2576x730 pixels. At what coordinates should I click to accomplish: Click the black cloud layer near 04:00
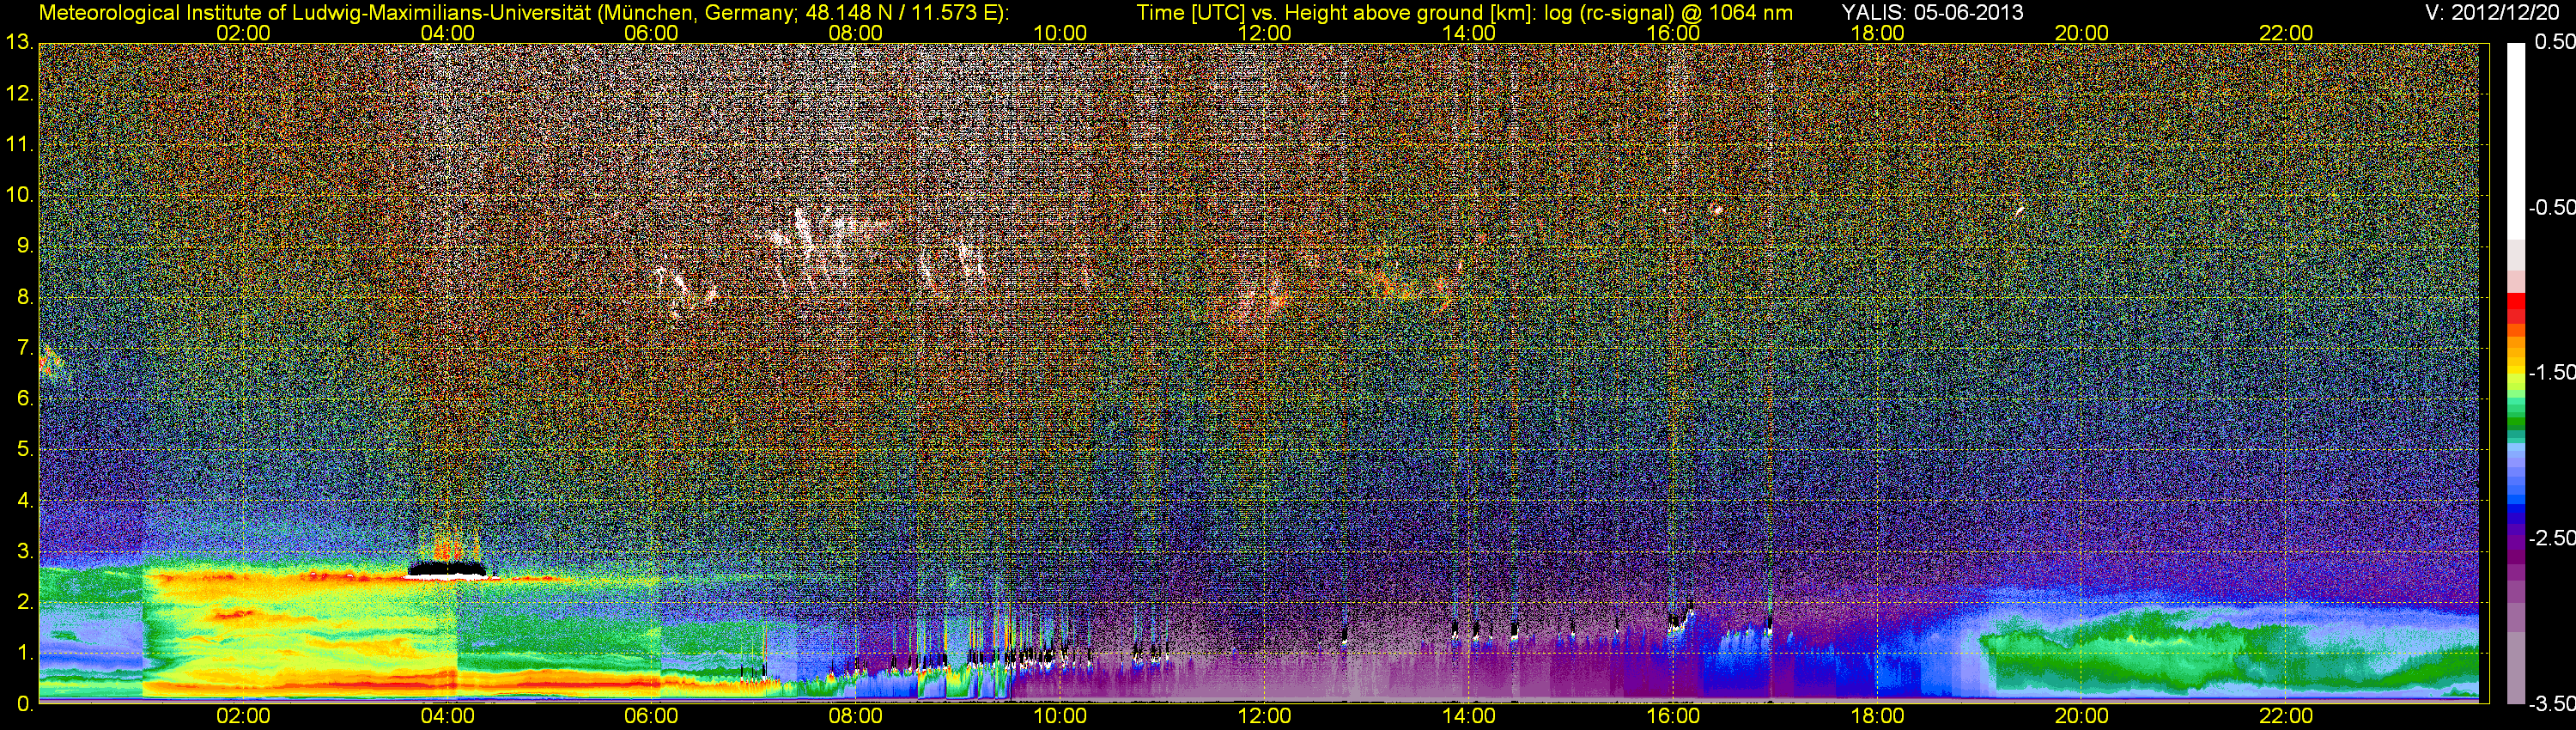click(x=447, y=570)
